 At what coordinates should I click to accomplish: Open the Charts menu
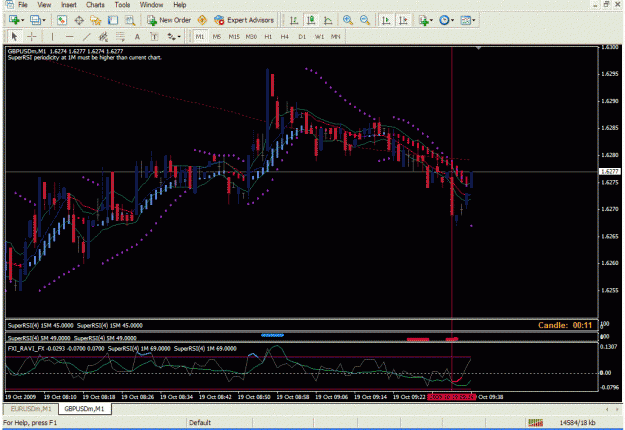tap(95, 5)
